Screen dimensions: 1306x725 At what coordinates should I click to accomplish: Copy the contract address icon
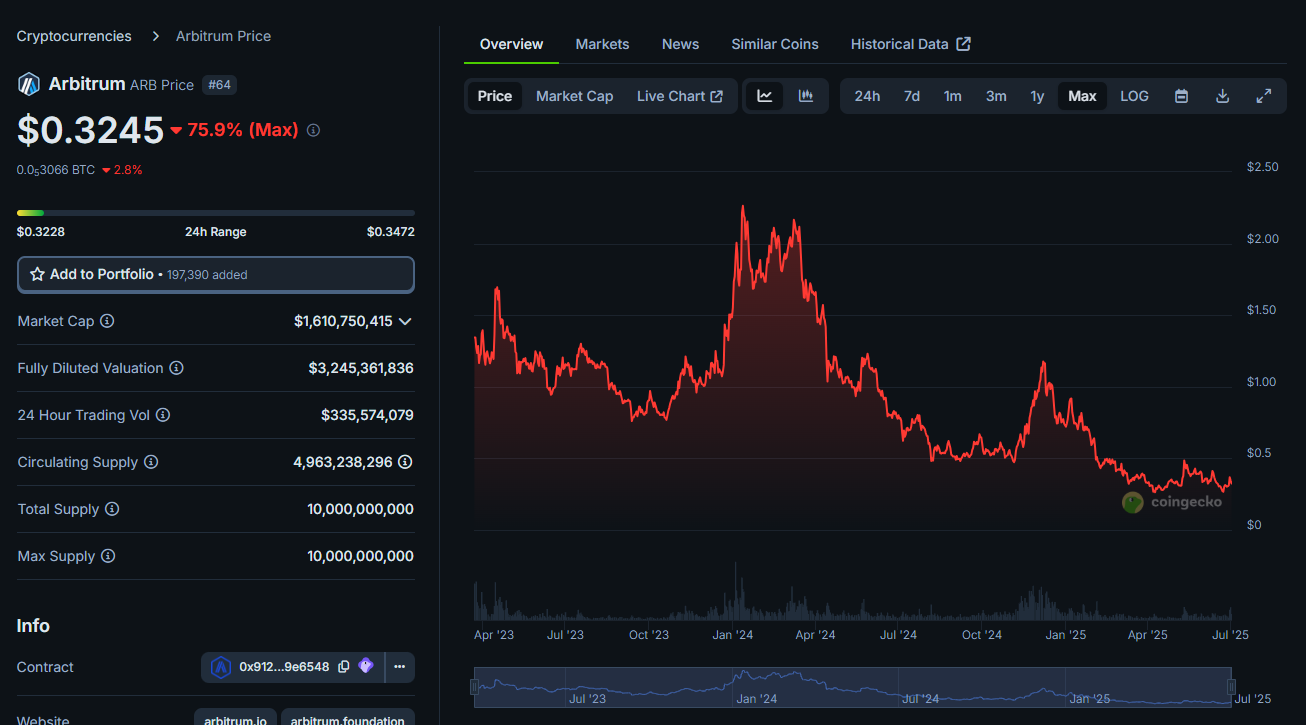tap(344, 666)
